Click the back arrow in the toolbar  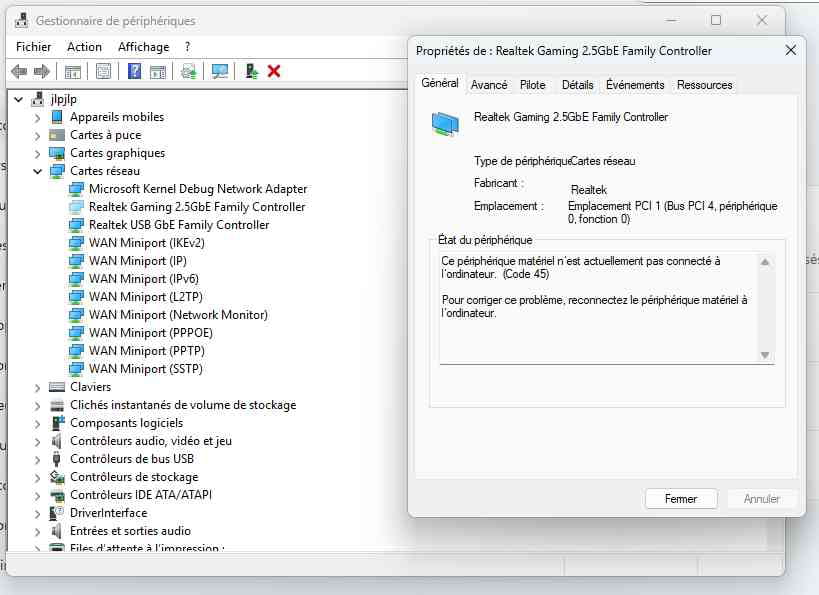click(x=18, y=71)
